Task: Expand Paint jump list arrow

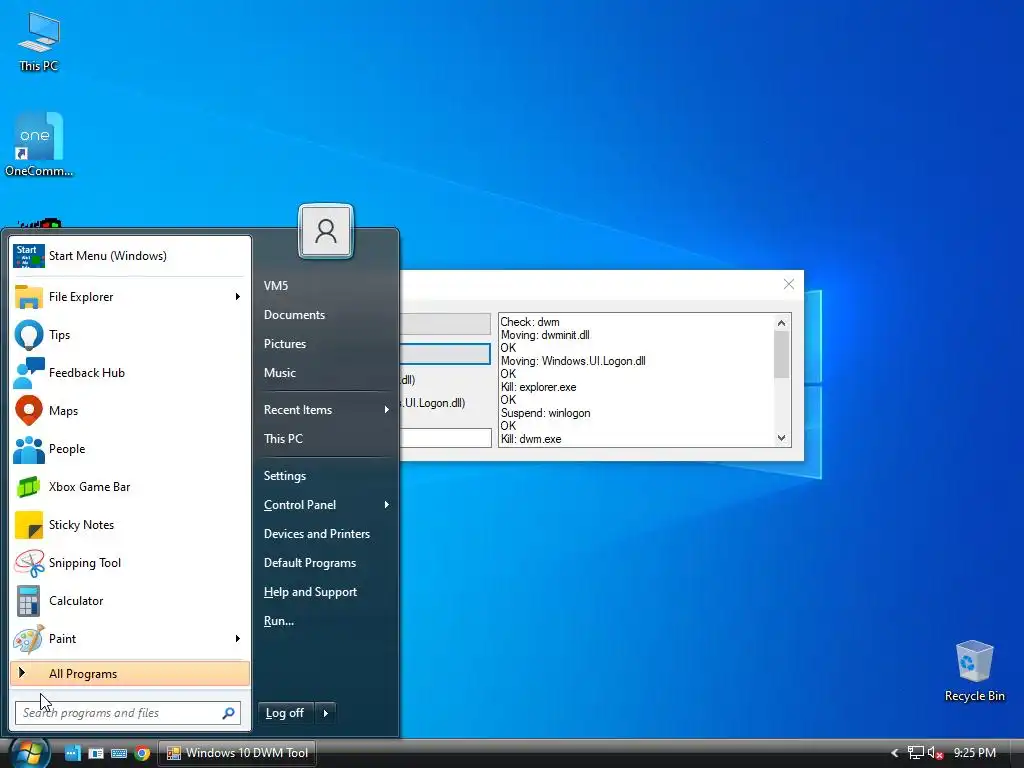Action: 238,639
